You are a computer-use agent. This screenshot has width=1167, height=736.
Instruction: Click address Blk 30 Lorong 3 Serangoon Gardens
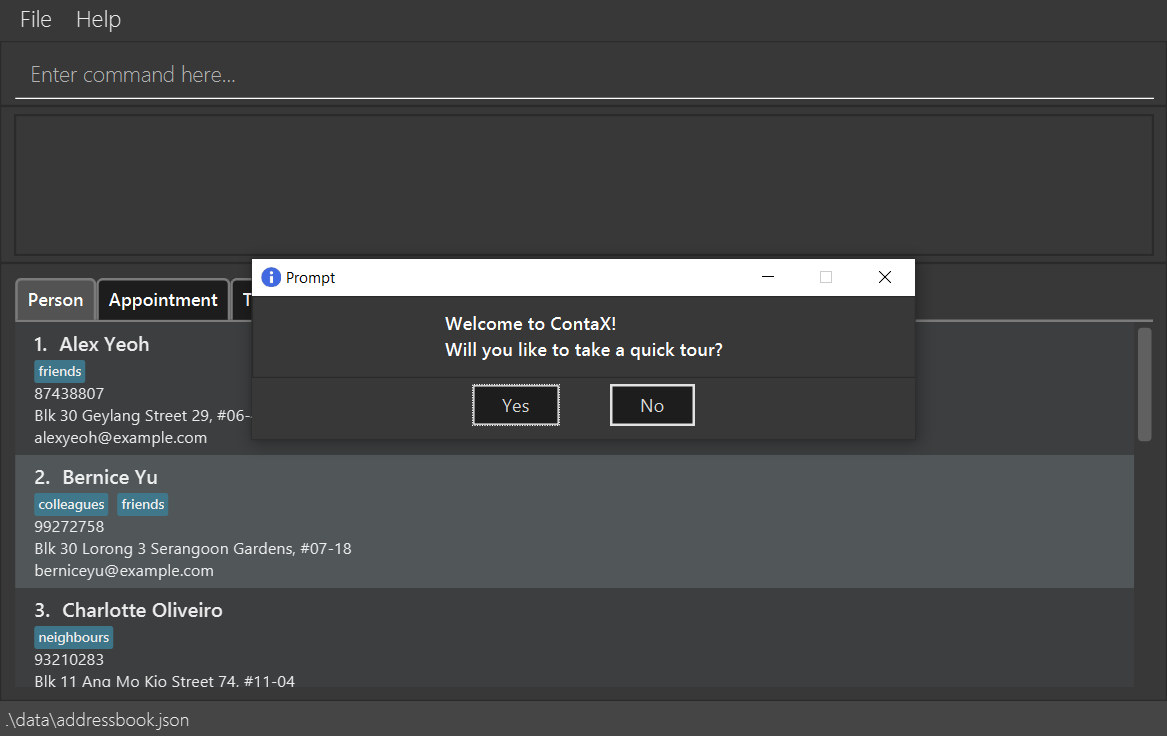point(193,549)
